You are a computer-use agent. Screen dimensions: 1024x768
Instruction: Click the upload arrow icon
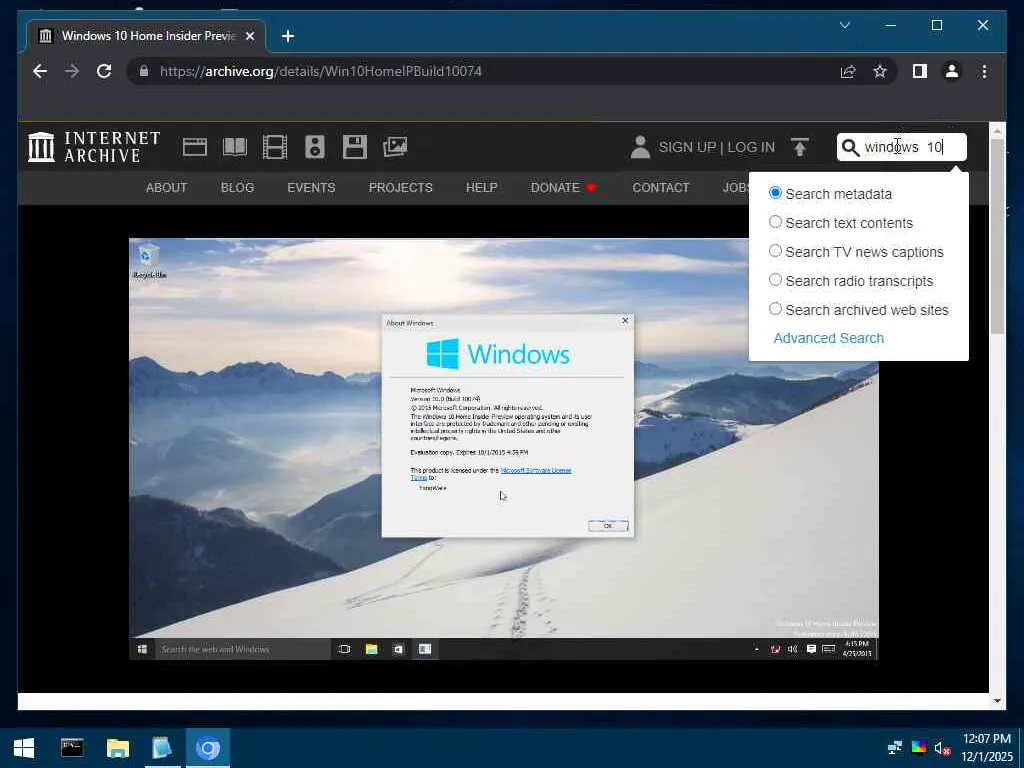pos(799,147)
